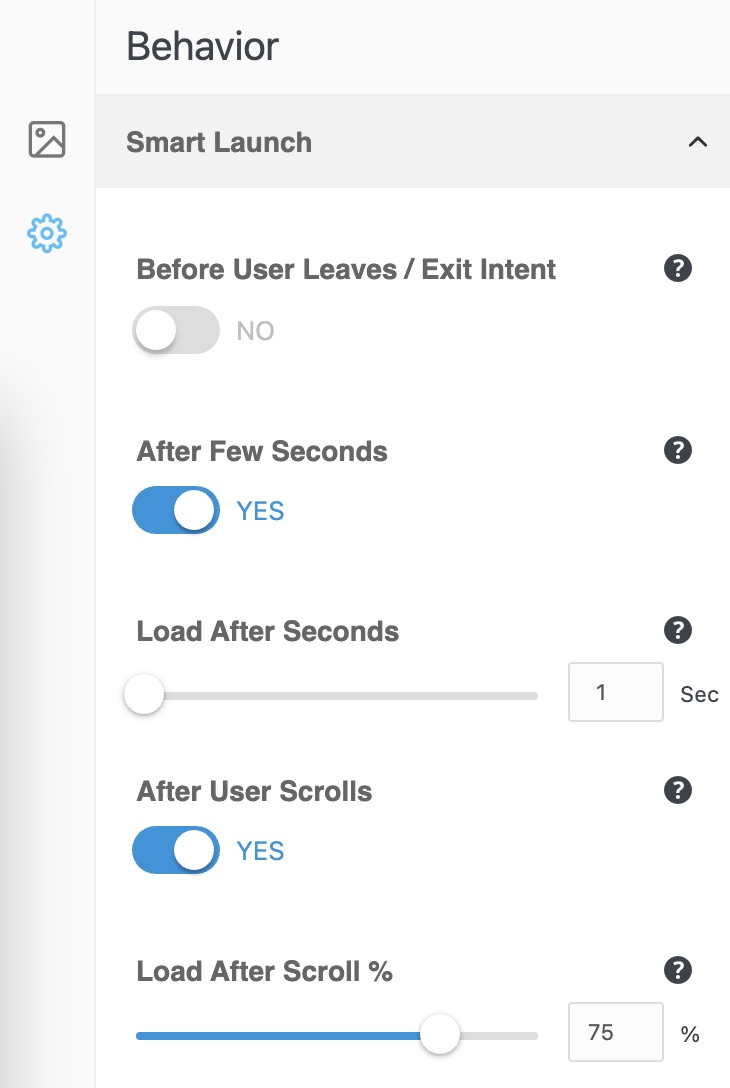
Task: Click the Load After Seconds slider track
Action: click(x=340, y=695)
